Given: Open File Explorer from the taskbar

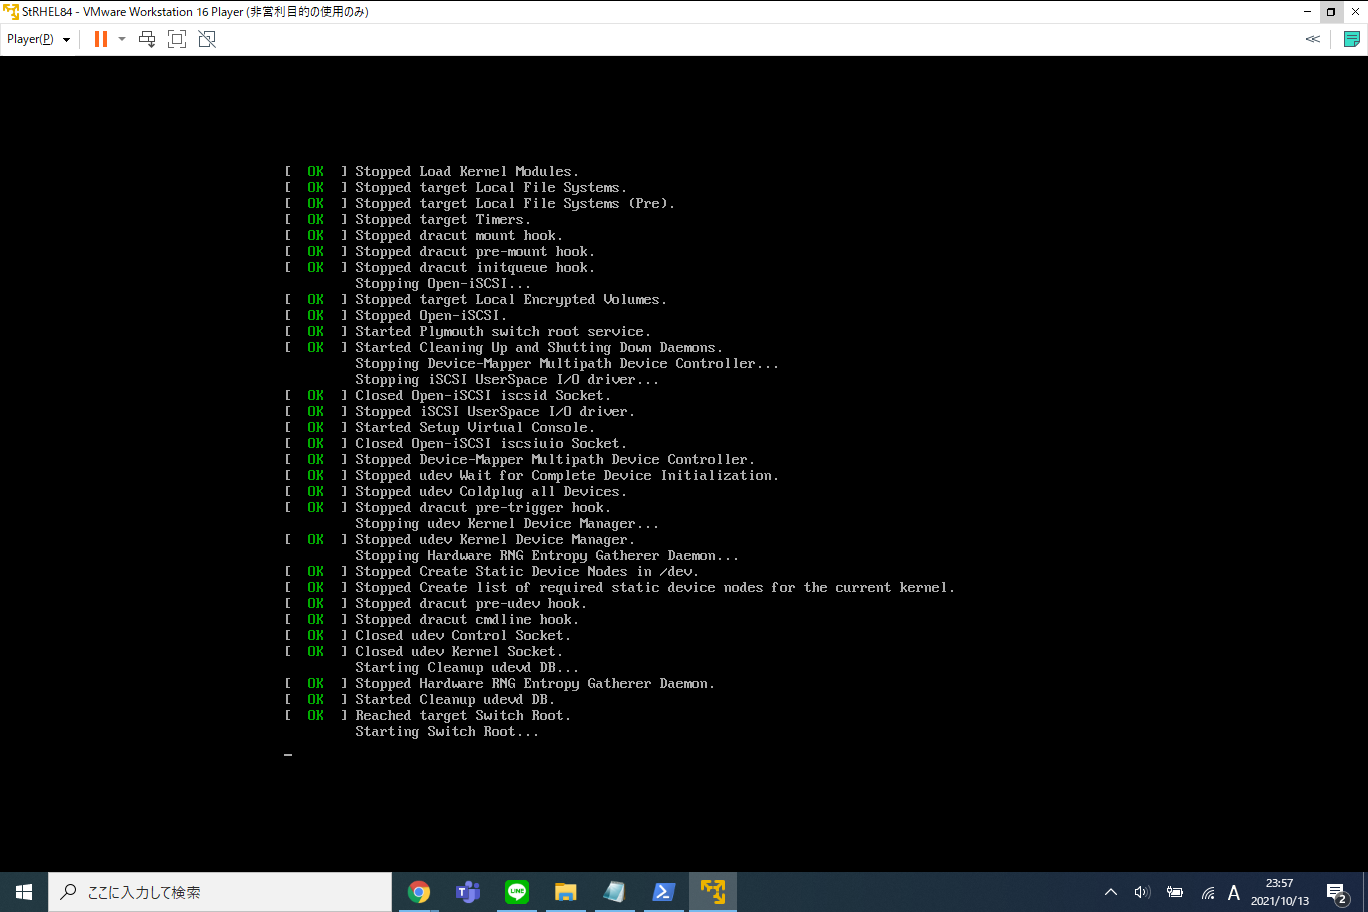Looking at the screenshot, I should click(566, 892).
